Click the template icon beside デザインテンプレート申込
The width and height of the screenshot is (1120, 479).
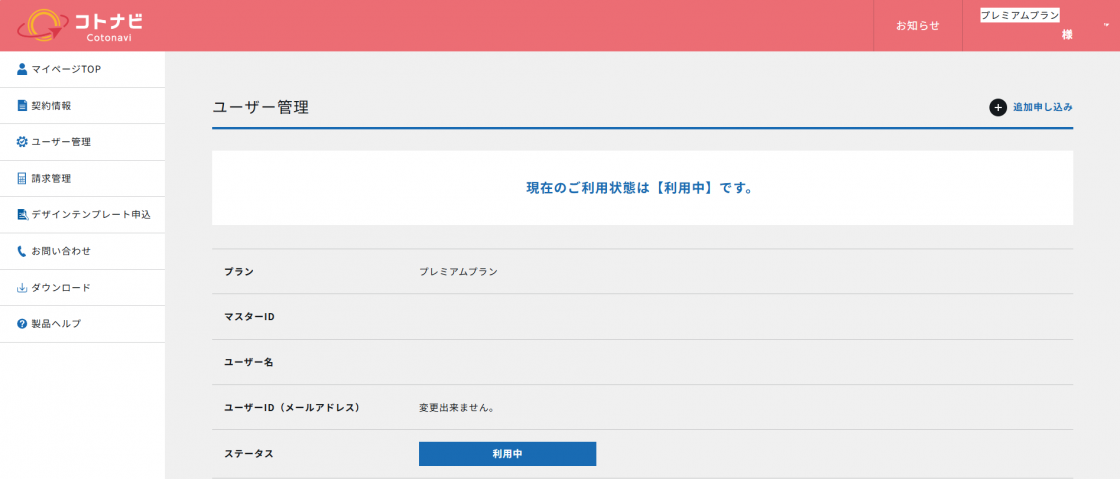tap(22, 215)
